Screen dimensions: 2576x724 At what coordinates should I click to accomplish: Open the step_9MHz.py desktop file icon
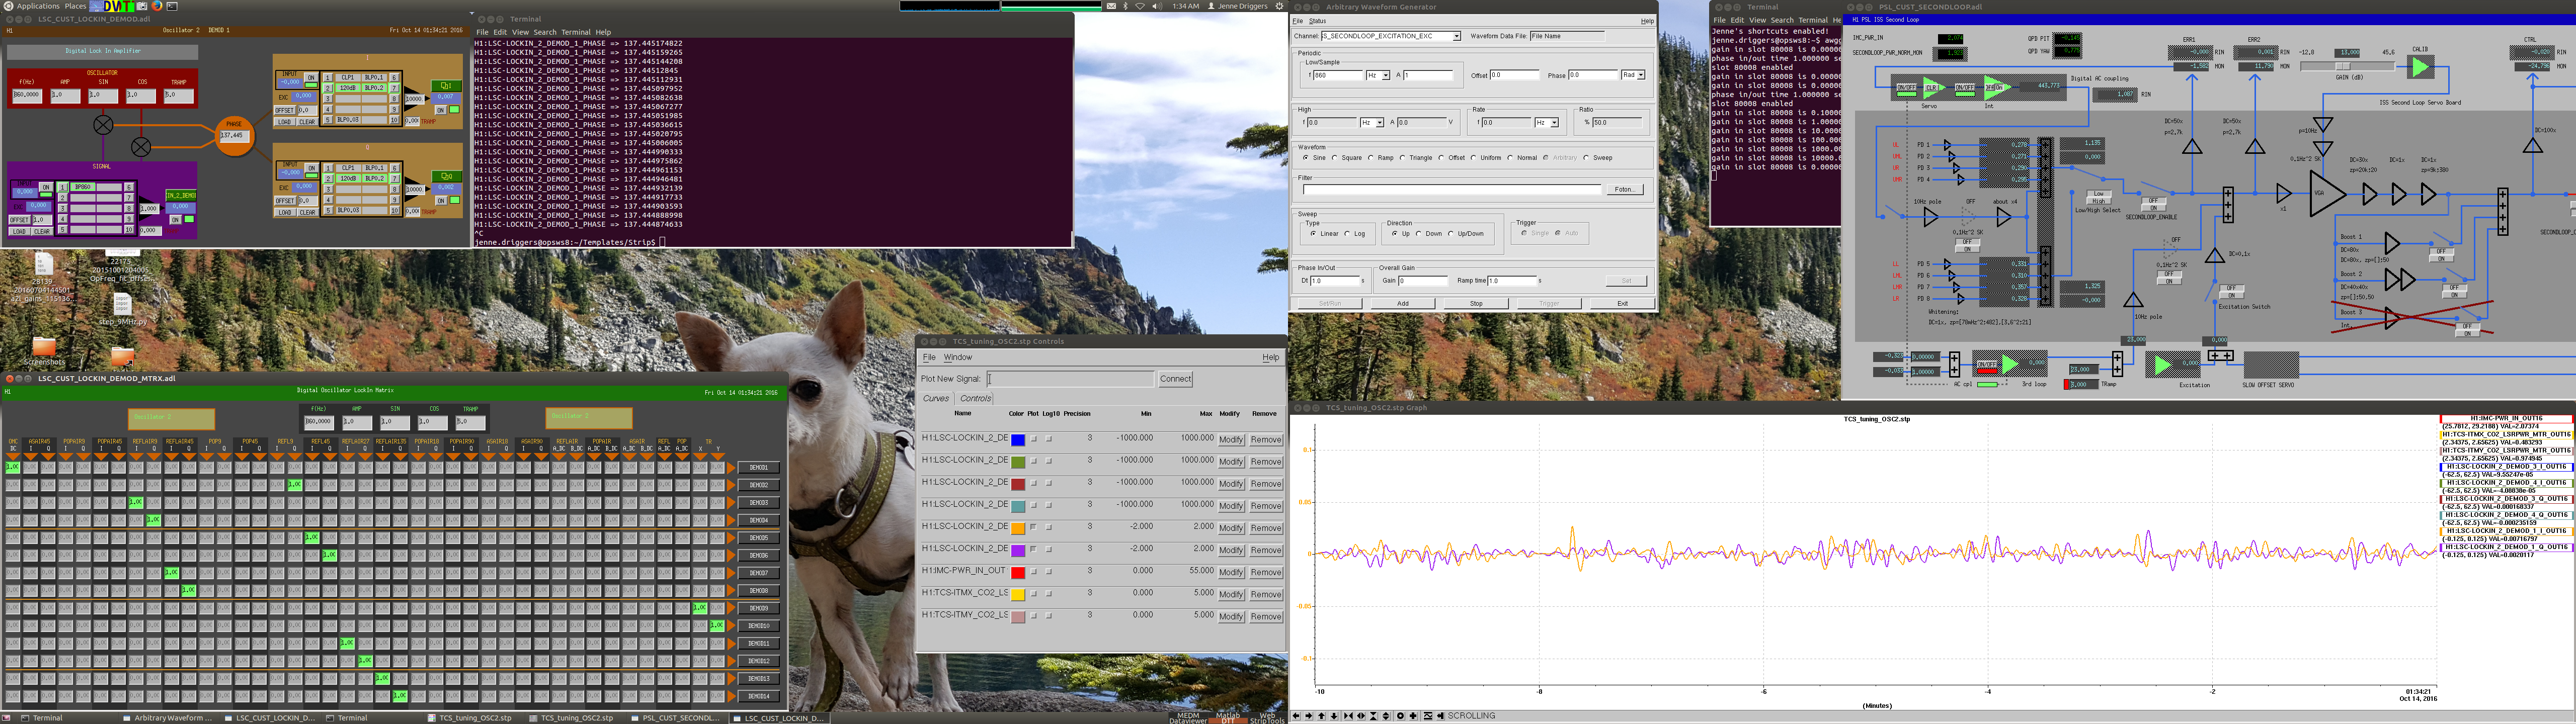(123, 304)
